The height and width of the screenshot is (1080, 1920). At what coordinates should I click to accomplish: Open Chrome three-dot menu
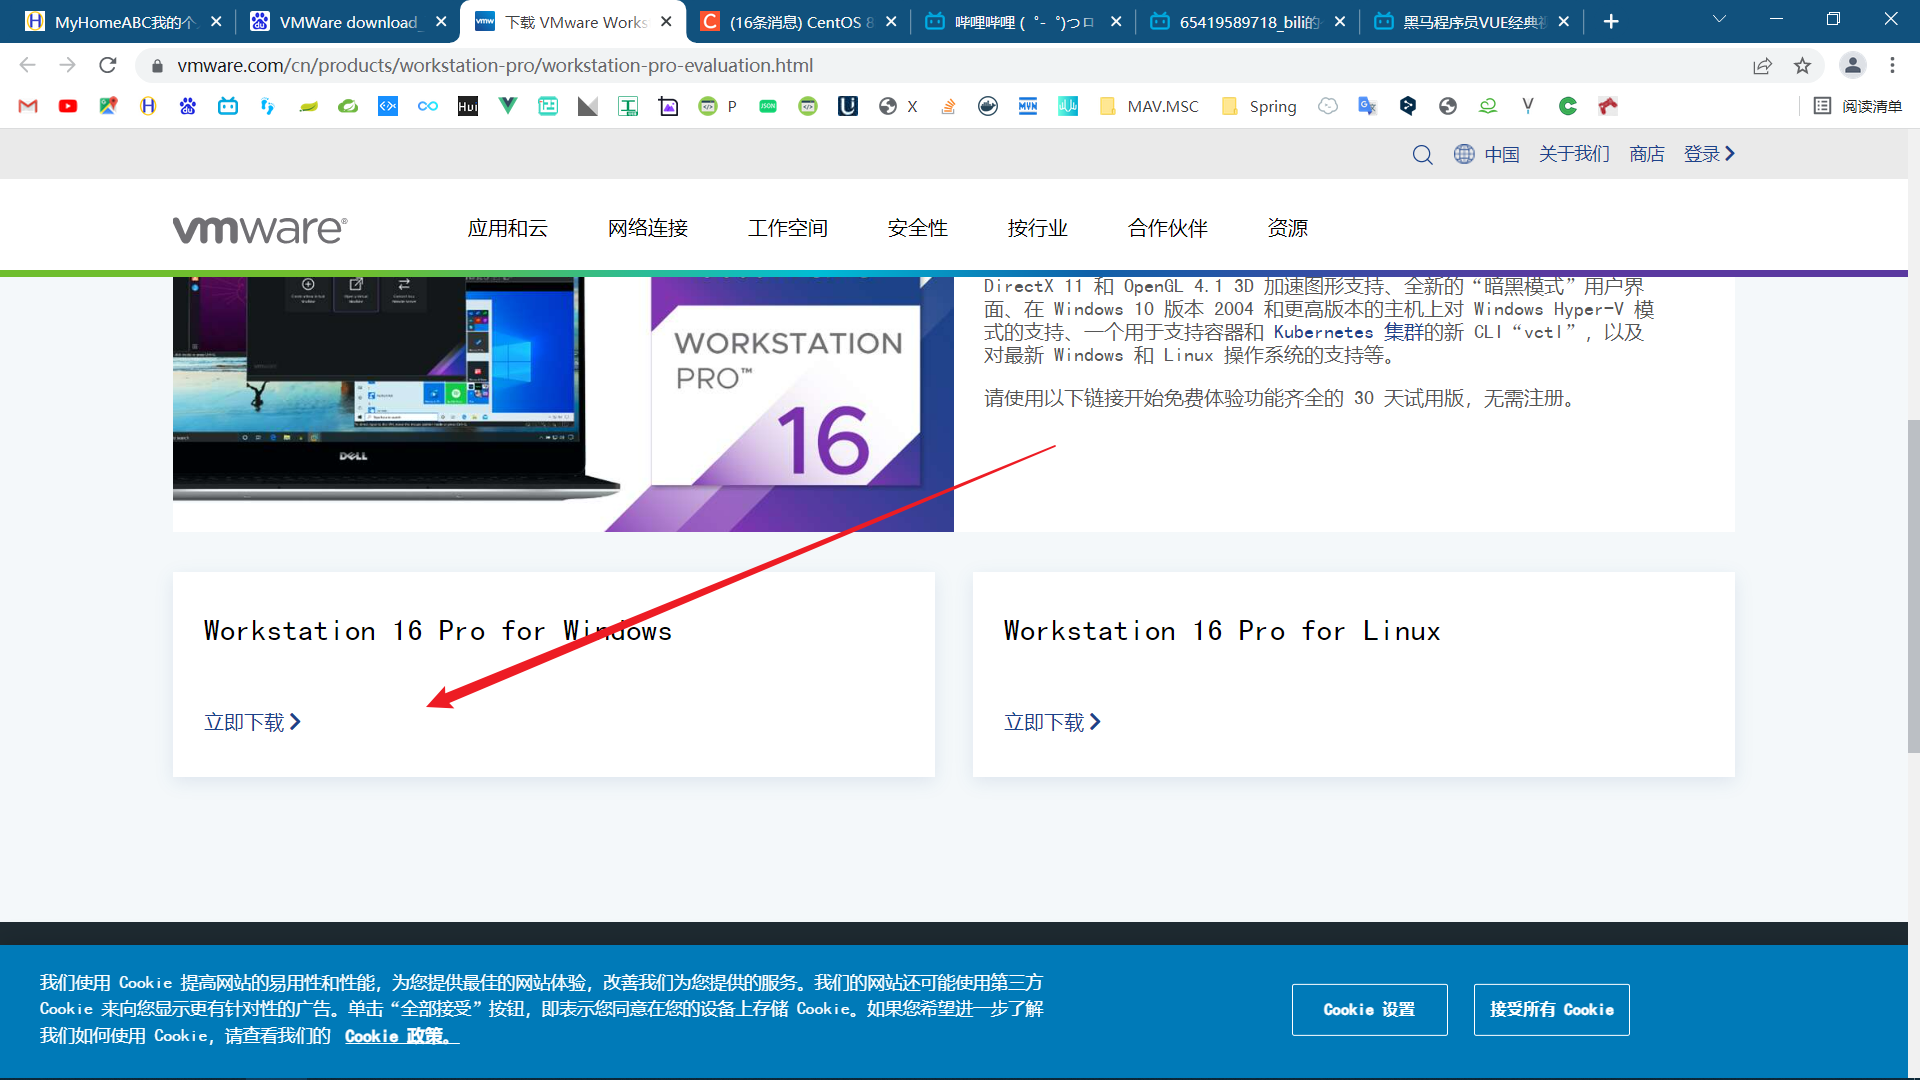[x=1893, y=65]
